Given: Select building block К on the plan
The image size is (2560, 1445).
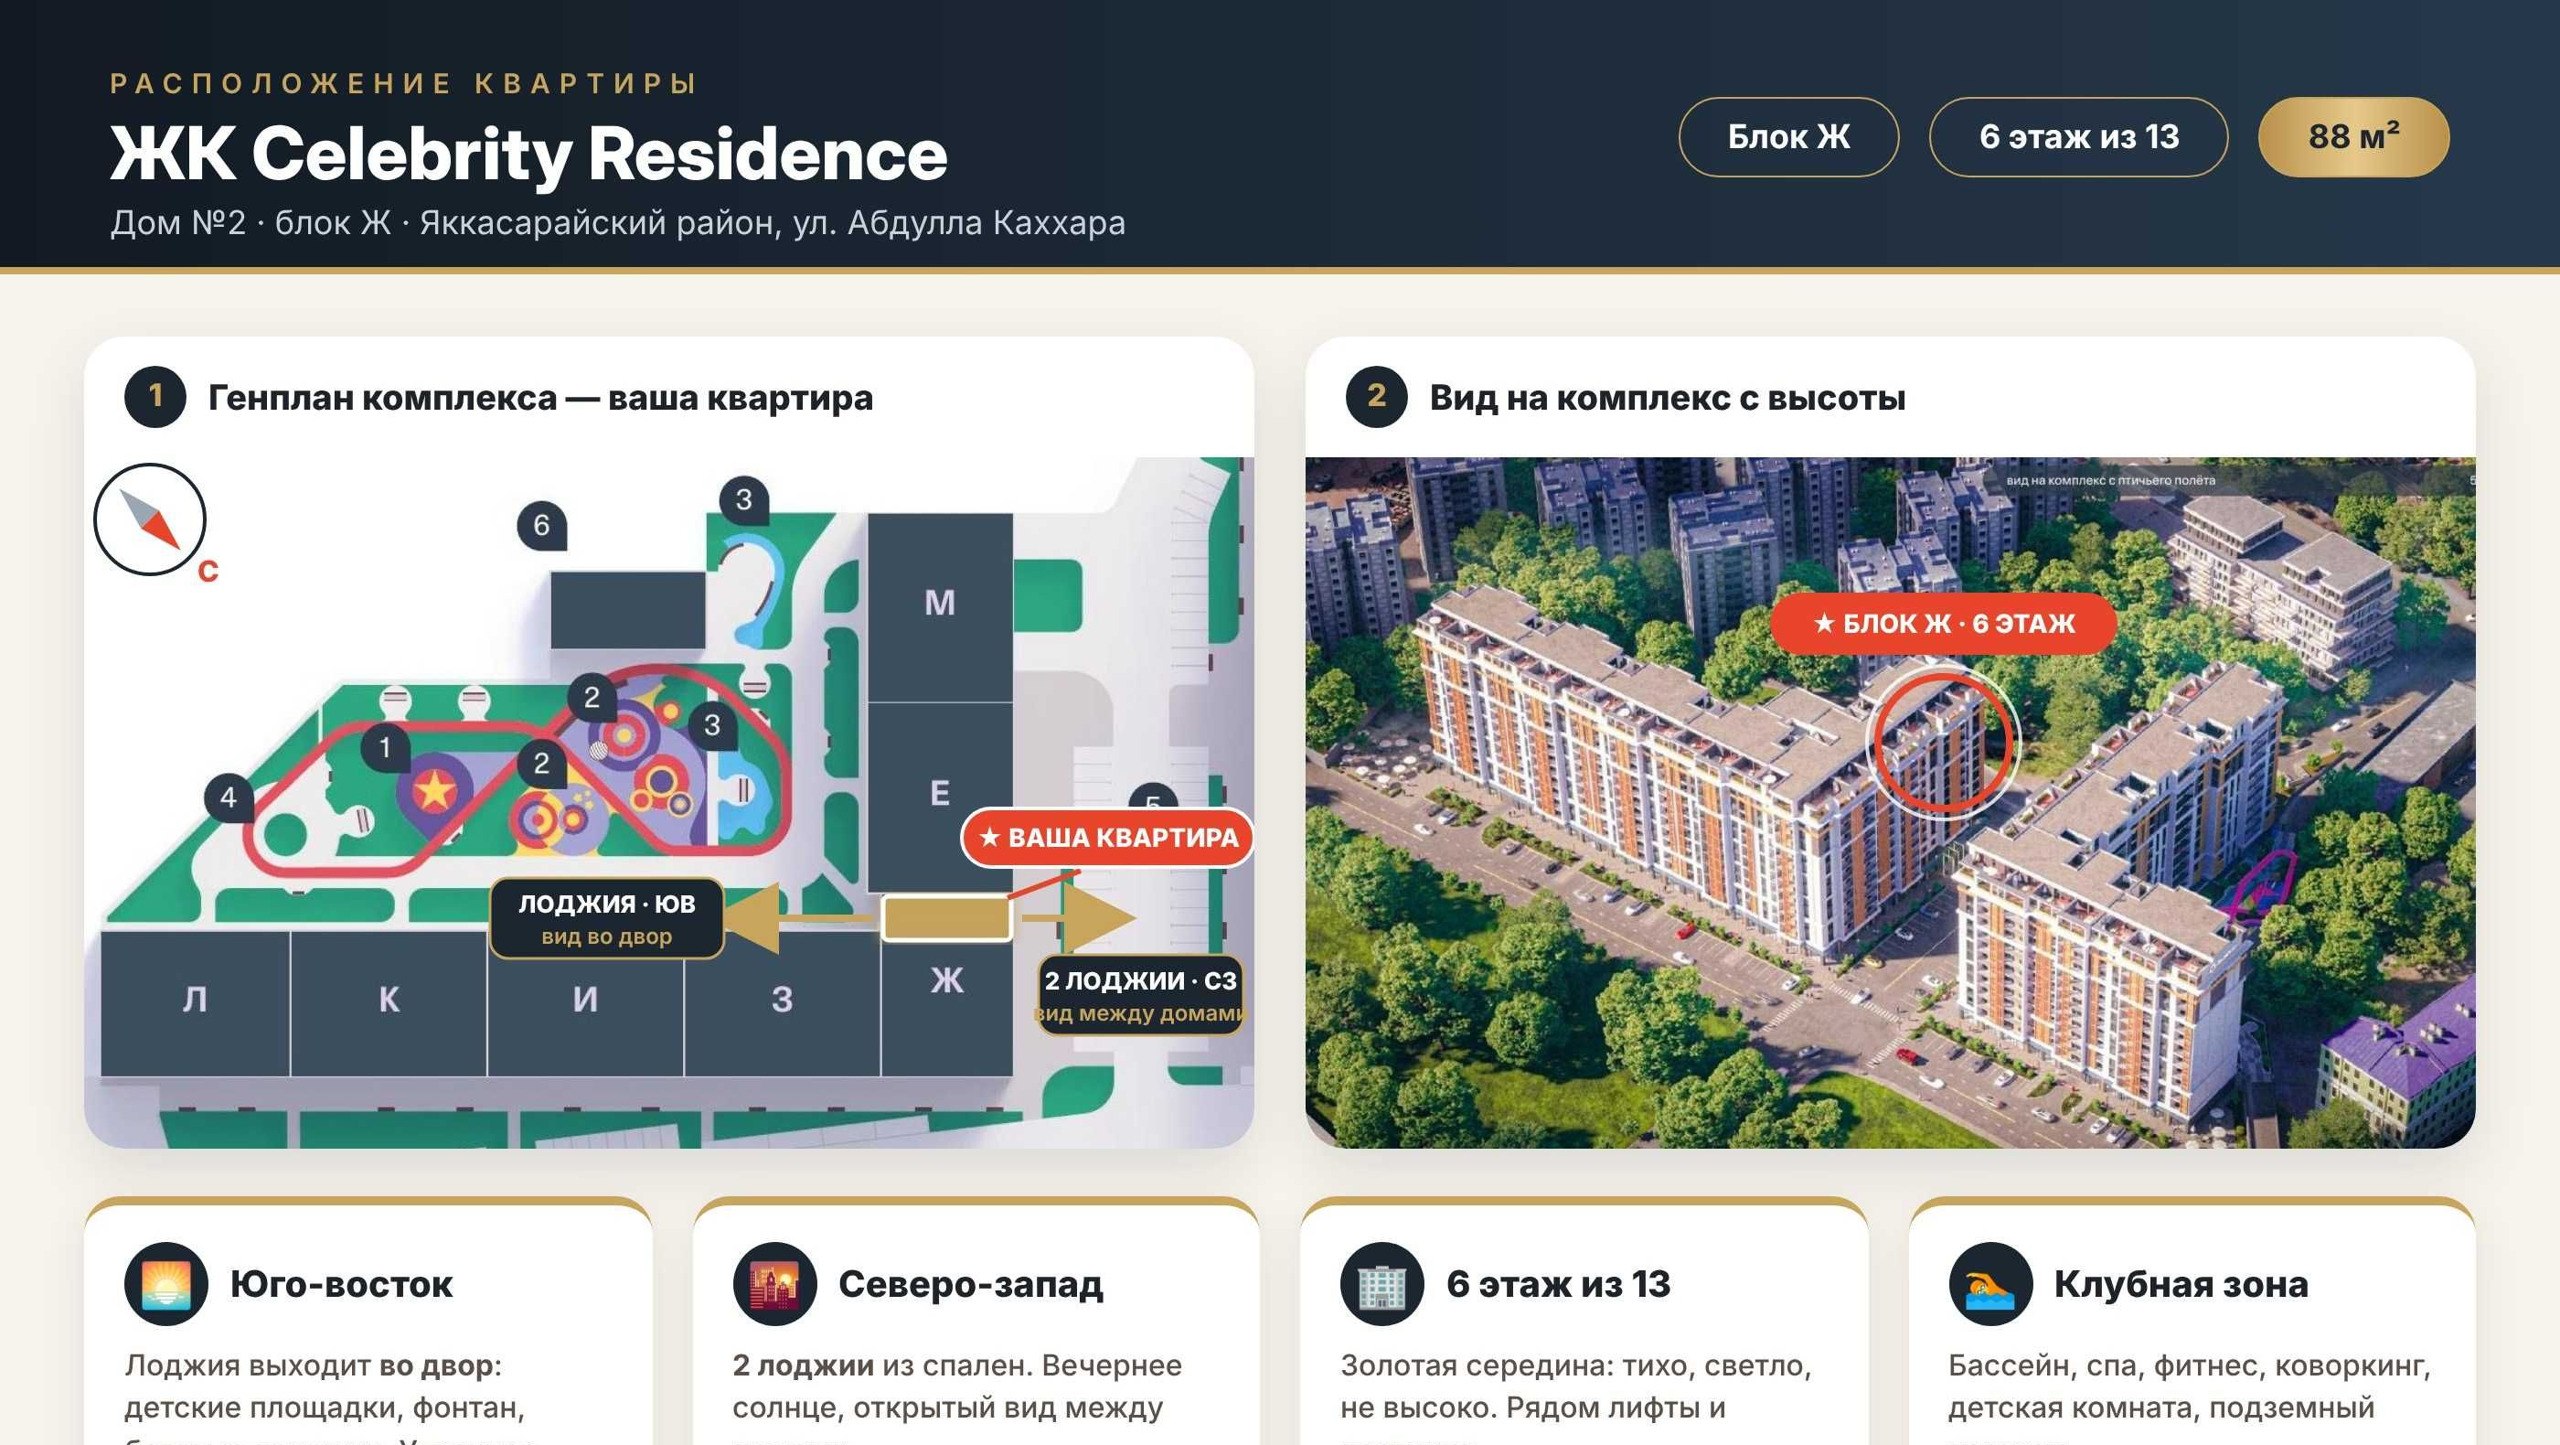Looking at the screenshot, I should coord(389,1002).
